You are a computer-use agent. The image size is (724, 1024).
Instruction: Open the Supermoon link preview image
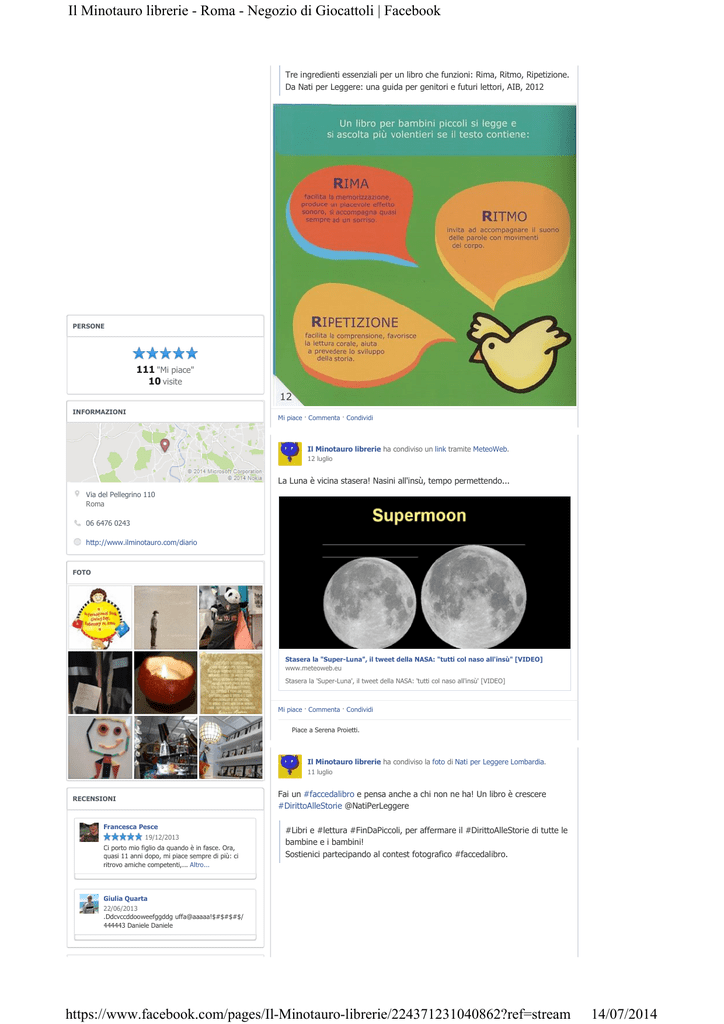424,572
